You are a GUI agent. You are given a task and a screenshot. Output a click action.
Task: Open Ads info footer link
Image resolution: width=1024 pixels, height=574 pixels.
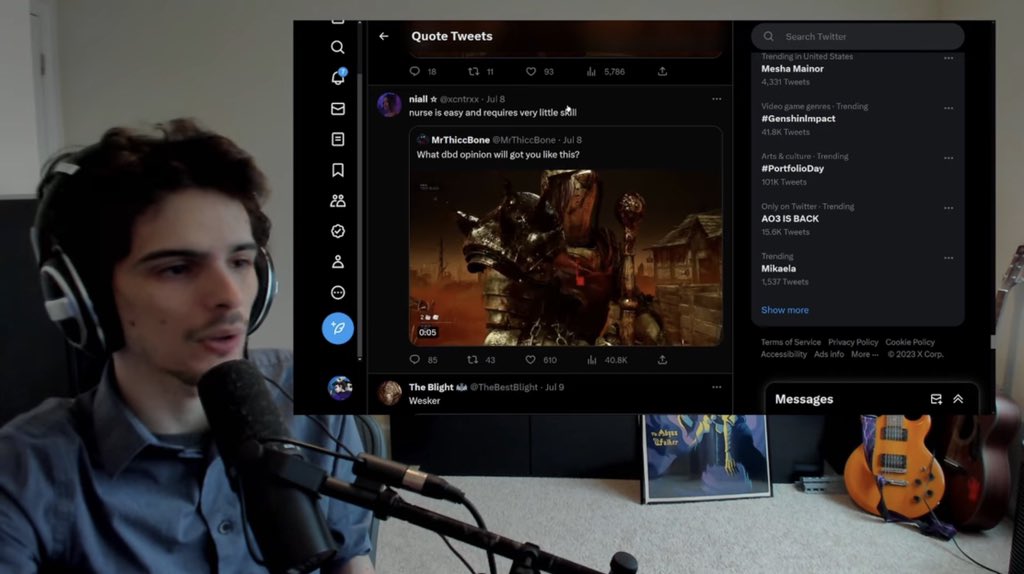829,355
